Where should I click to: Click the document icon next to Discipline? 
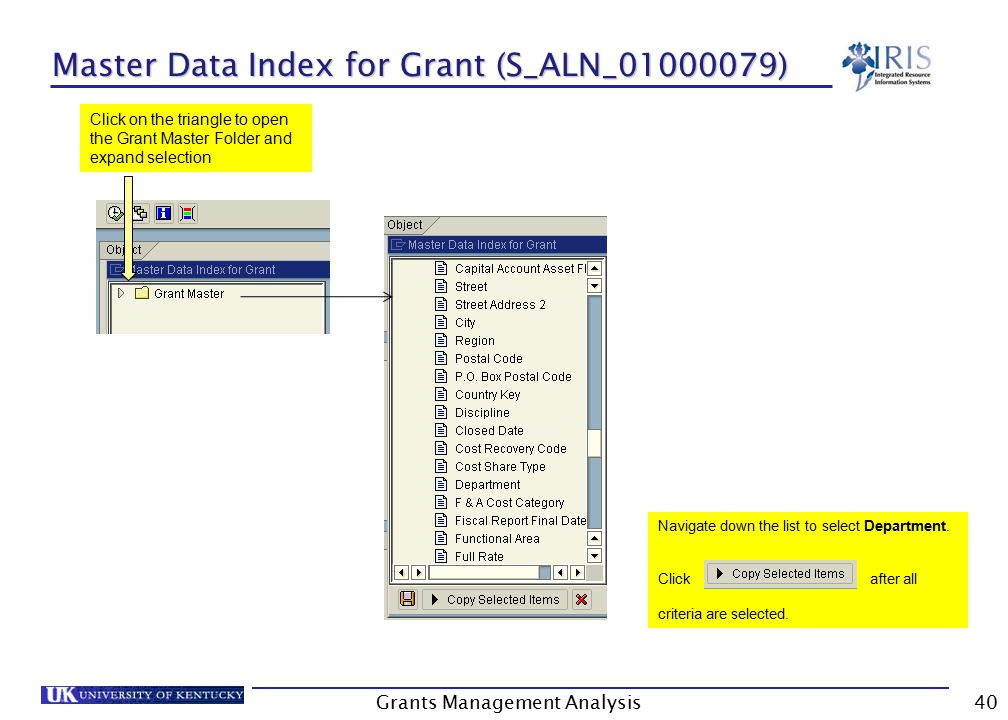(441, 412)
